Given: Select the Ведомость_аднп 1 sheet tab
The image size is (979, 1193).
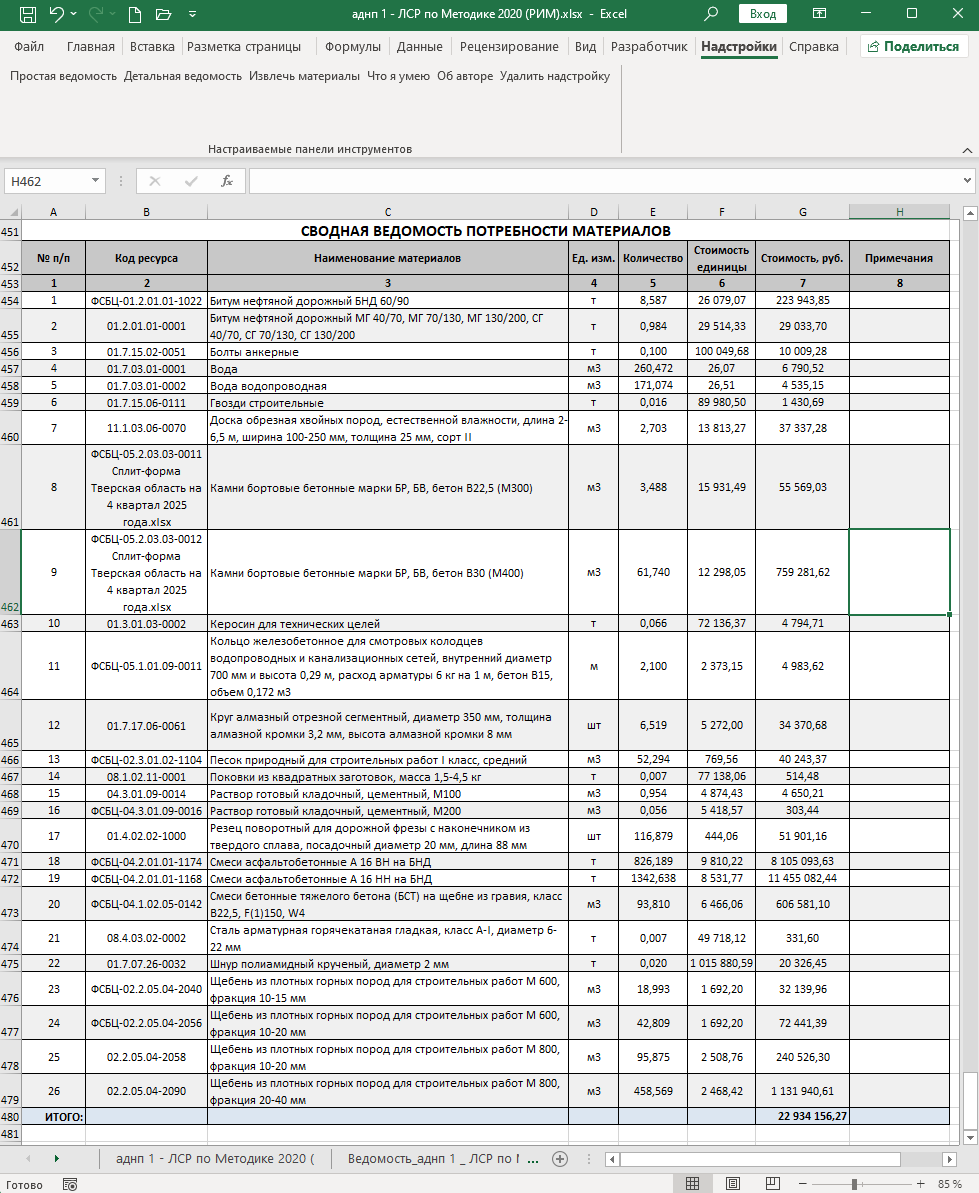Looking at the screenshot, I should point(432,1158).
